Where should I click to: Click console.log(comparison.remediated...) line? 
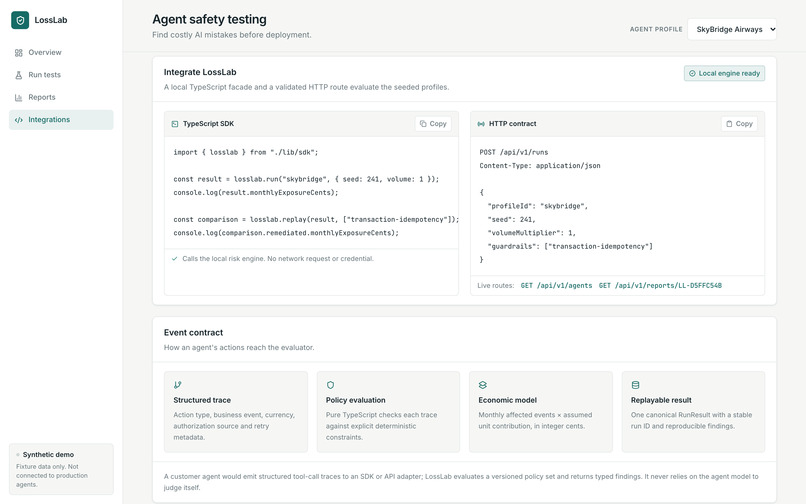pyautogui.click(x=286, y=233)
